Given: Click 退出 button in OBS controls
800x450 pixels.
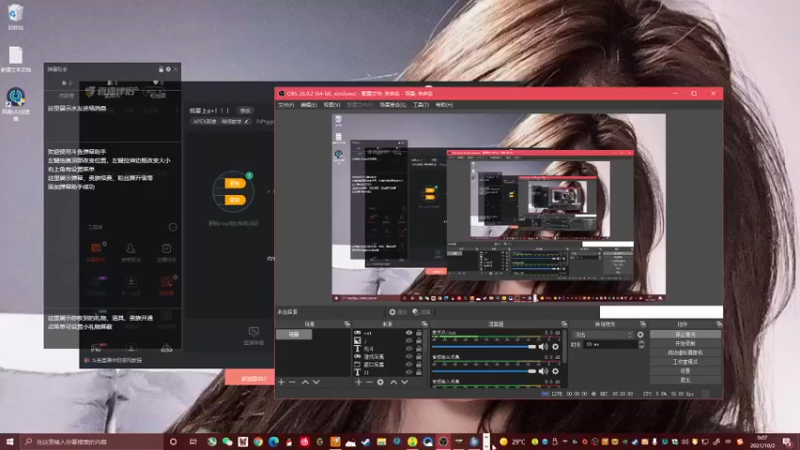Looking at the screenshot, I should 685,380.
